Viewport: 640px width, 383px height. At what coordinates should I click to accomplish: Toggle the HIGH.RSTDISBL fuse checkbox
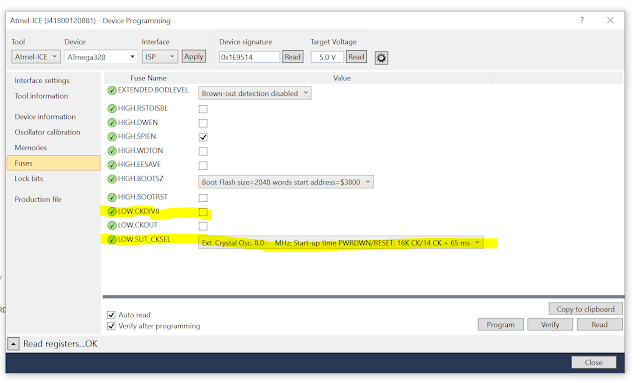point(203,109)
